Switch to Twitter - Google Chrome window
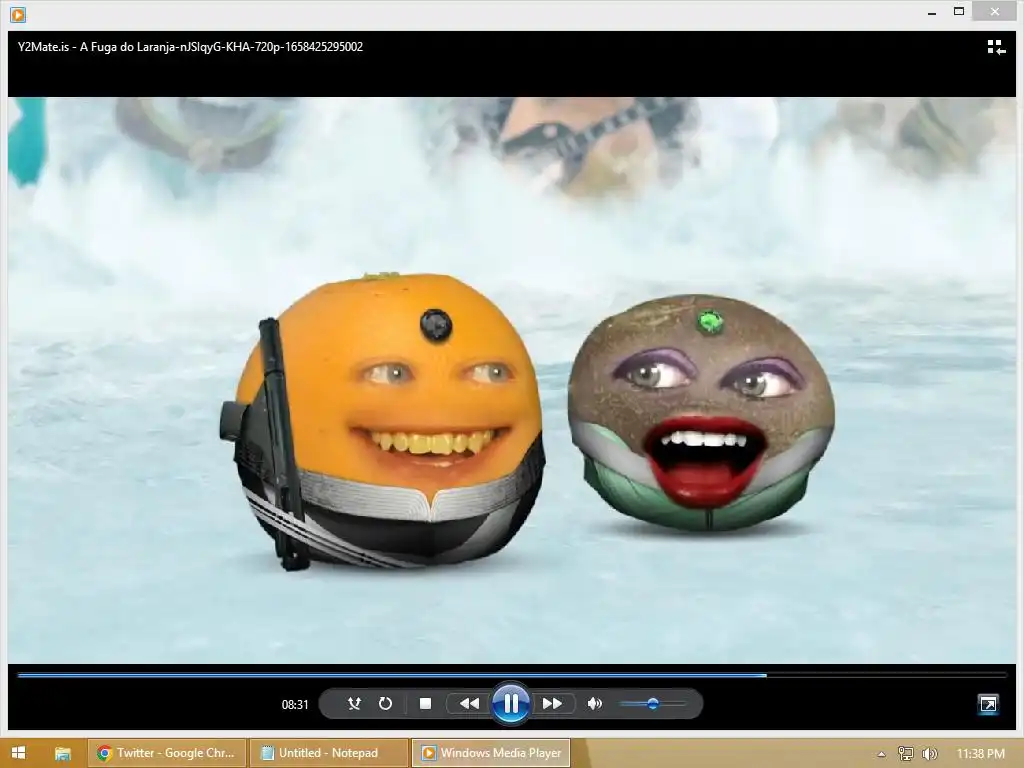The width and height of the screenshot is (1024, 768). (167, 753)
